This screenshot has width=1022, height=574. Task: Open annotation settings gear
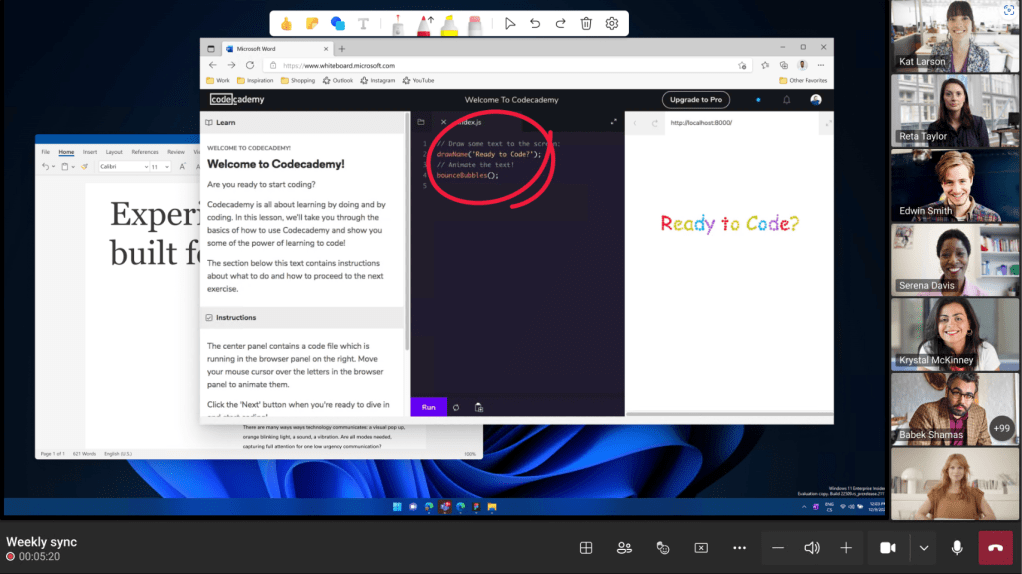pos(612,23)
